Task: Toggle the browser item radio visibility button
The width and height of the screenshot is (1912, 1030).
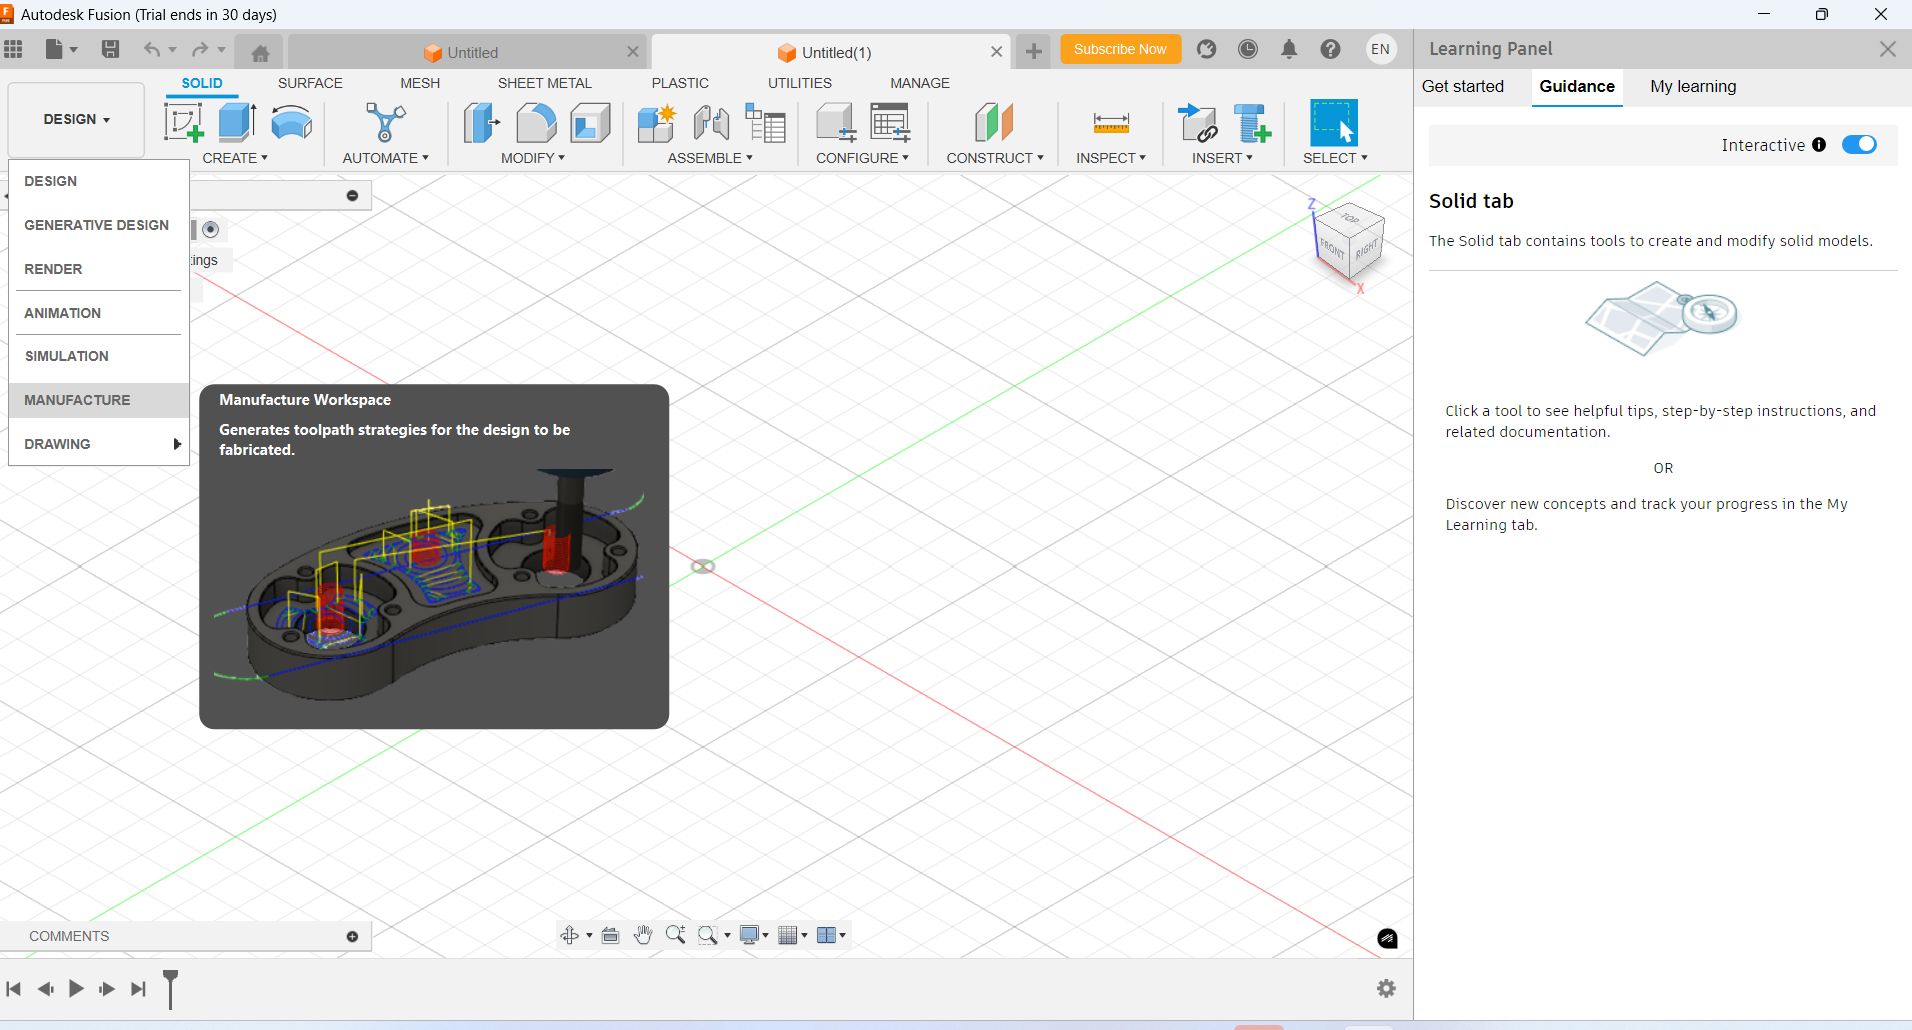Action: [x=210, y=230]
